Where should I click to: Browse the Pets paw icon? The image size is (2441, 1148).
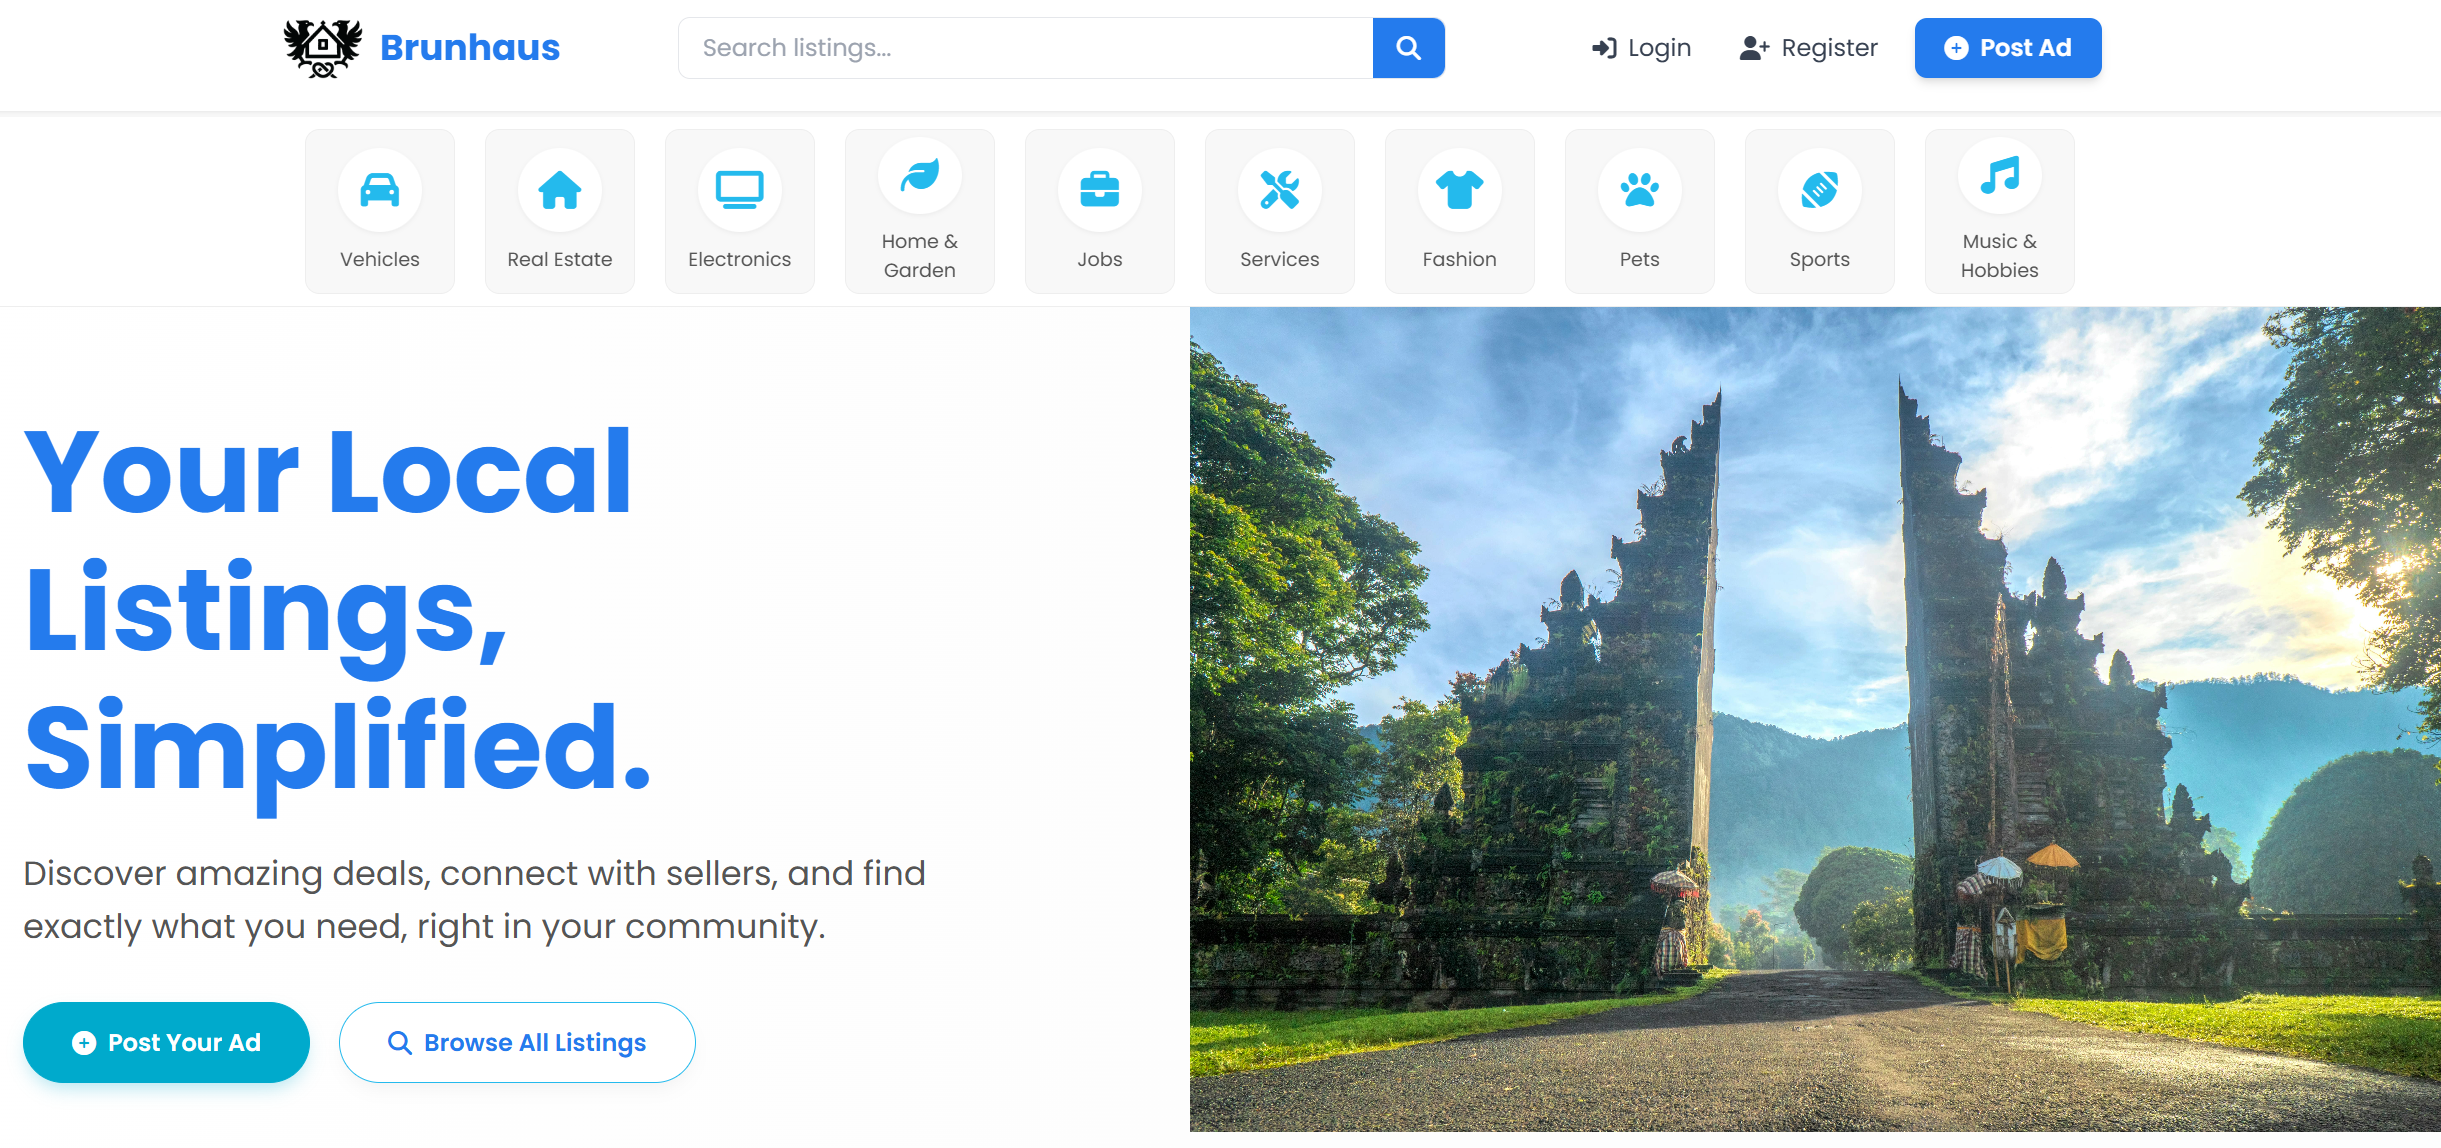coord(1640,190)
